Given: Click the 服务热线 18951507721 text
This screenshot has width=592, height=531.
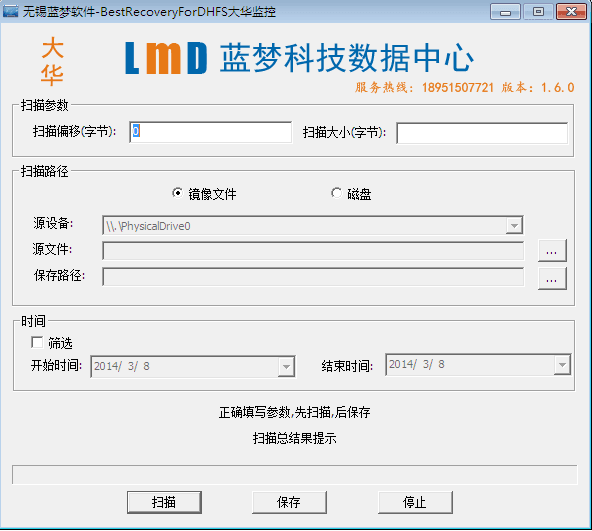Looking at the screenshot, I should pos(424,88).
